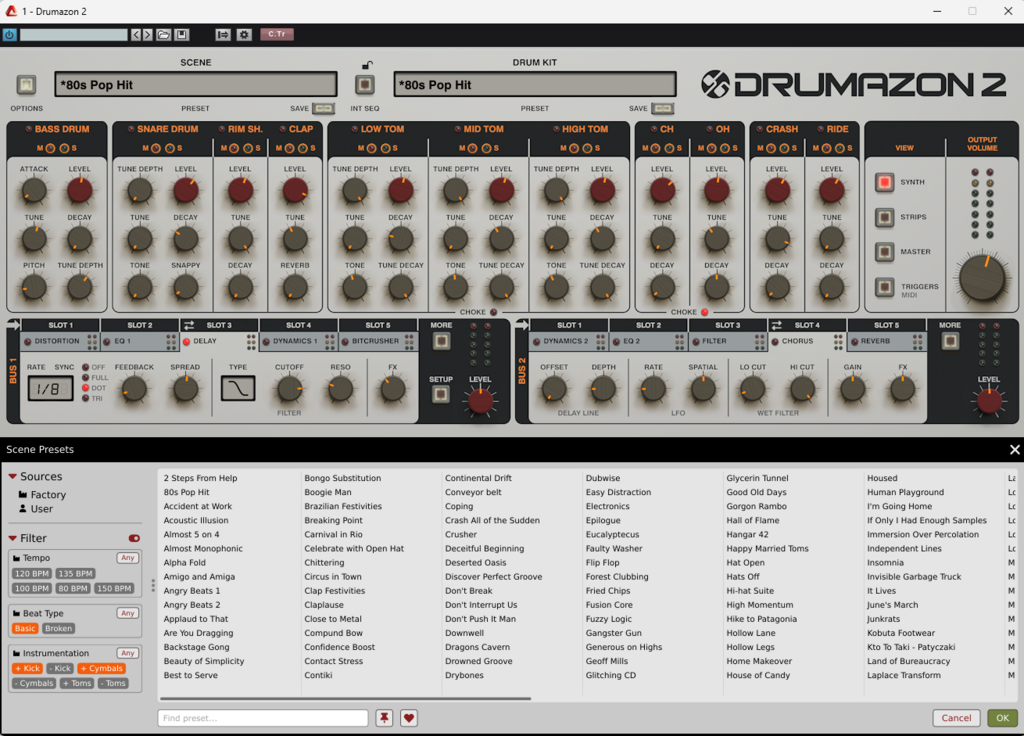Show favorites with the heart icon
This screenshot has height=736, width=1024.
(409, 718)
